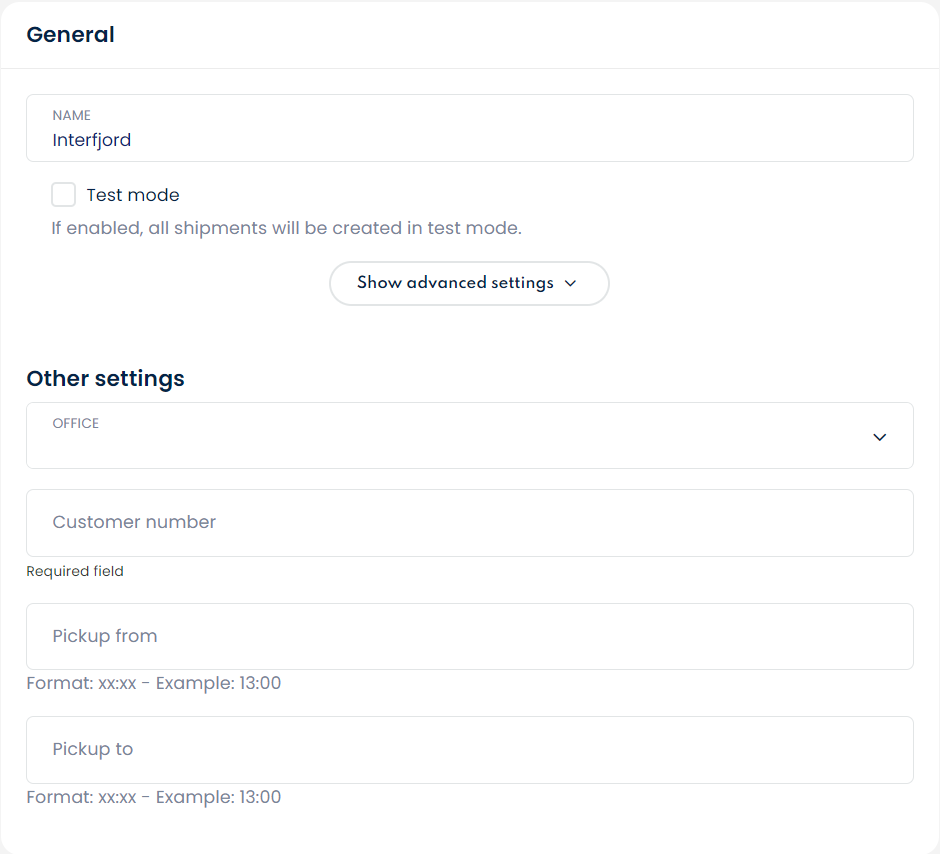This screenshot has height=854, width=940.
Task: Click the Customer number field
Action: (x=469, y=522)
